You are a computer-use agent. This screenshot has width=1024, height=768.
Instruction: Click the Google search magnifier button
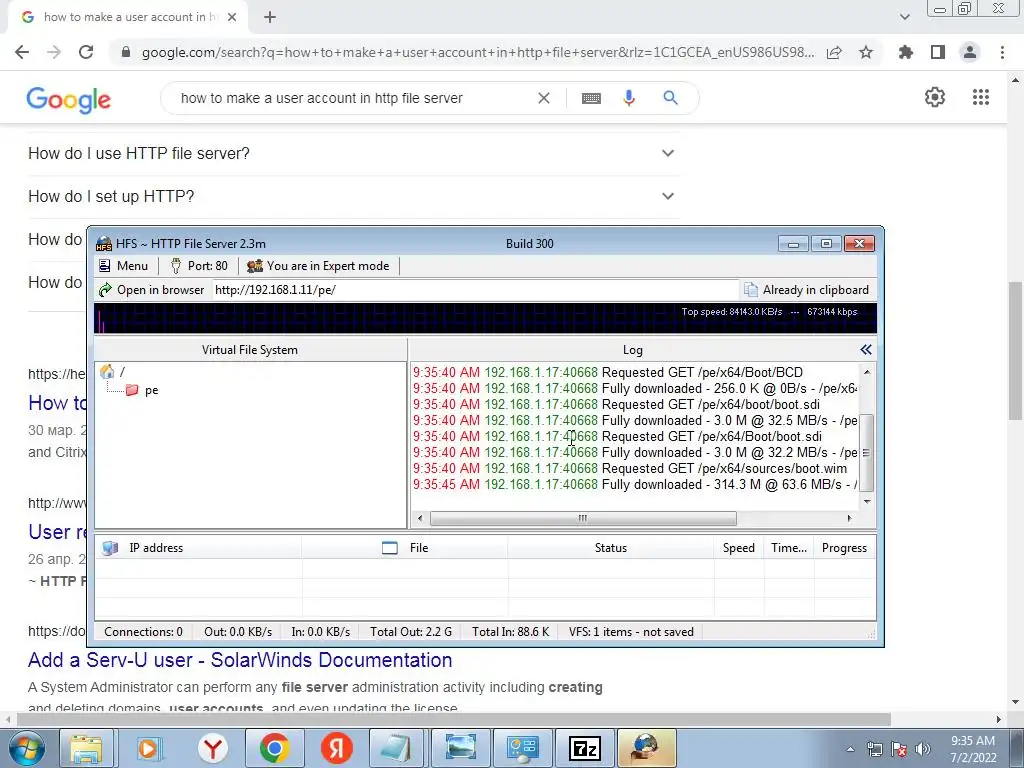click(x=670, y=98)
